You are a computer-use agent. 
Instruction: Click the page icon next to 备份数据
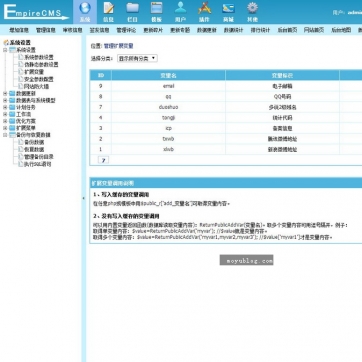click(21, 142)
